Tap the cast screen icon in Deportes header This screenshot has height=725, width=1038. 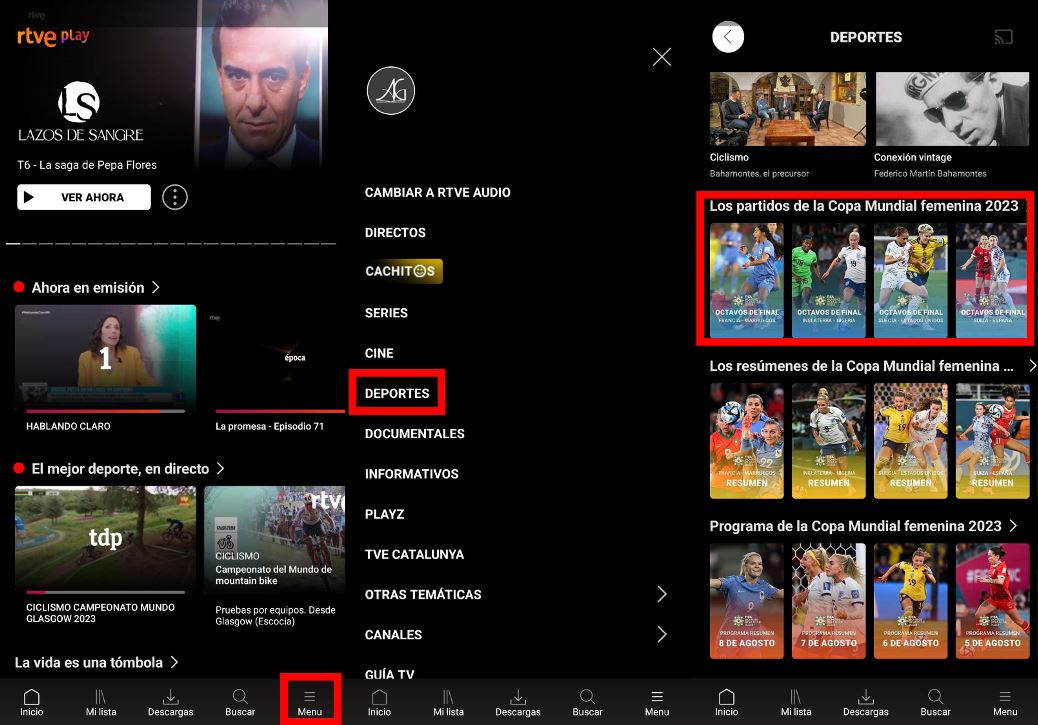coord(1003,37)
